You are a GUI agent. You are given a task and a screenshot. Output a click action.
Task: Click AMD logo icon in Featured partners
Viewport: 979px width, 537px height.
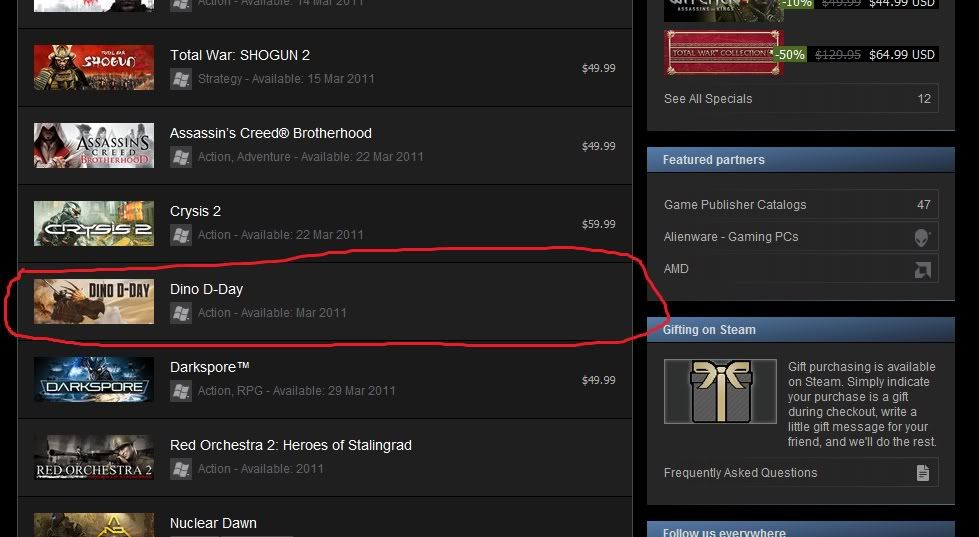(x=923, y=269)
